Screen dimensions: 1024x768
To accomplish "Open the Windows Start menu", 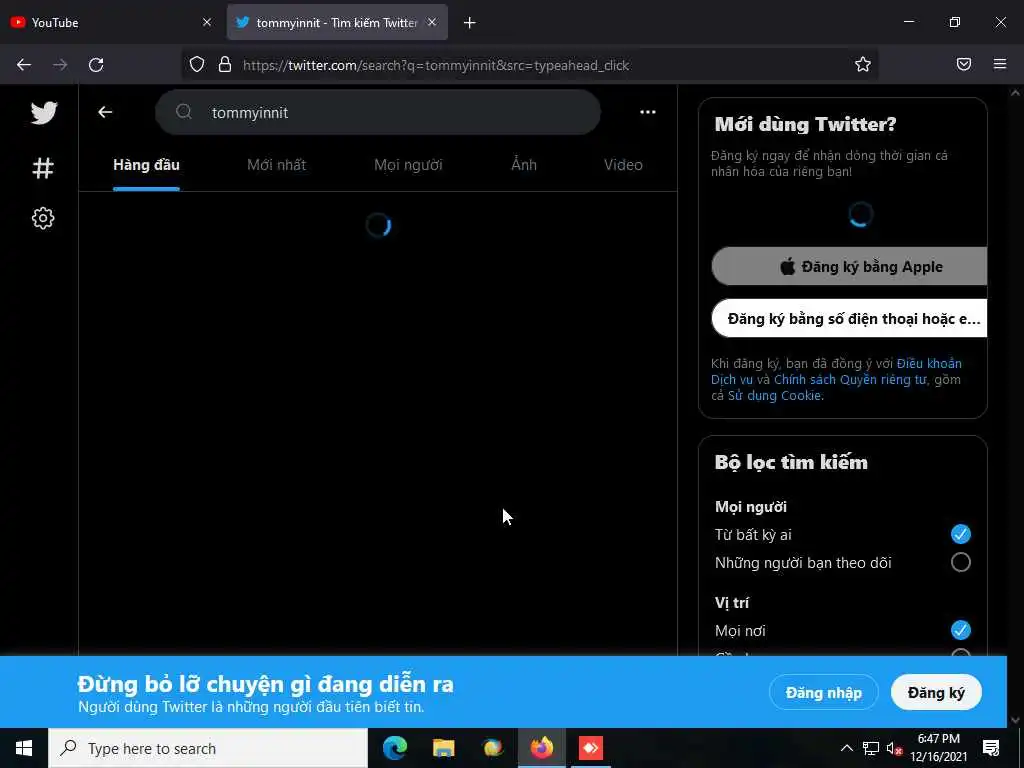I will pyautogui.click(x=24, y=748).
